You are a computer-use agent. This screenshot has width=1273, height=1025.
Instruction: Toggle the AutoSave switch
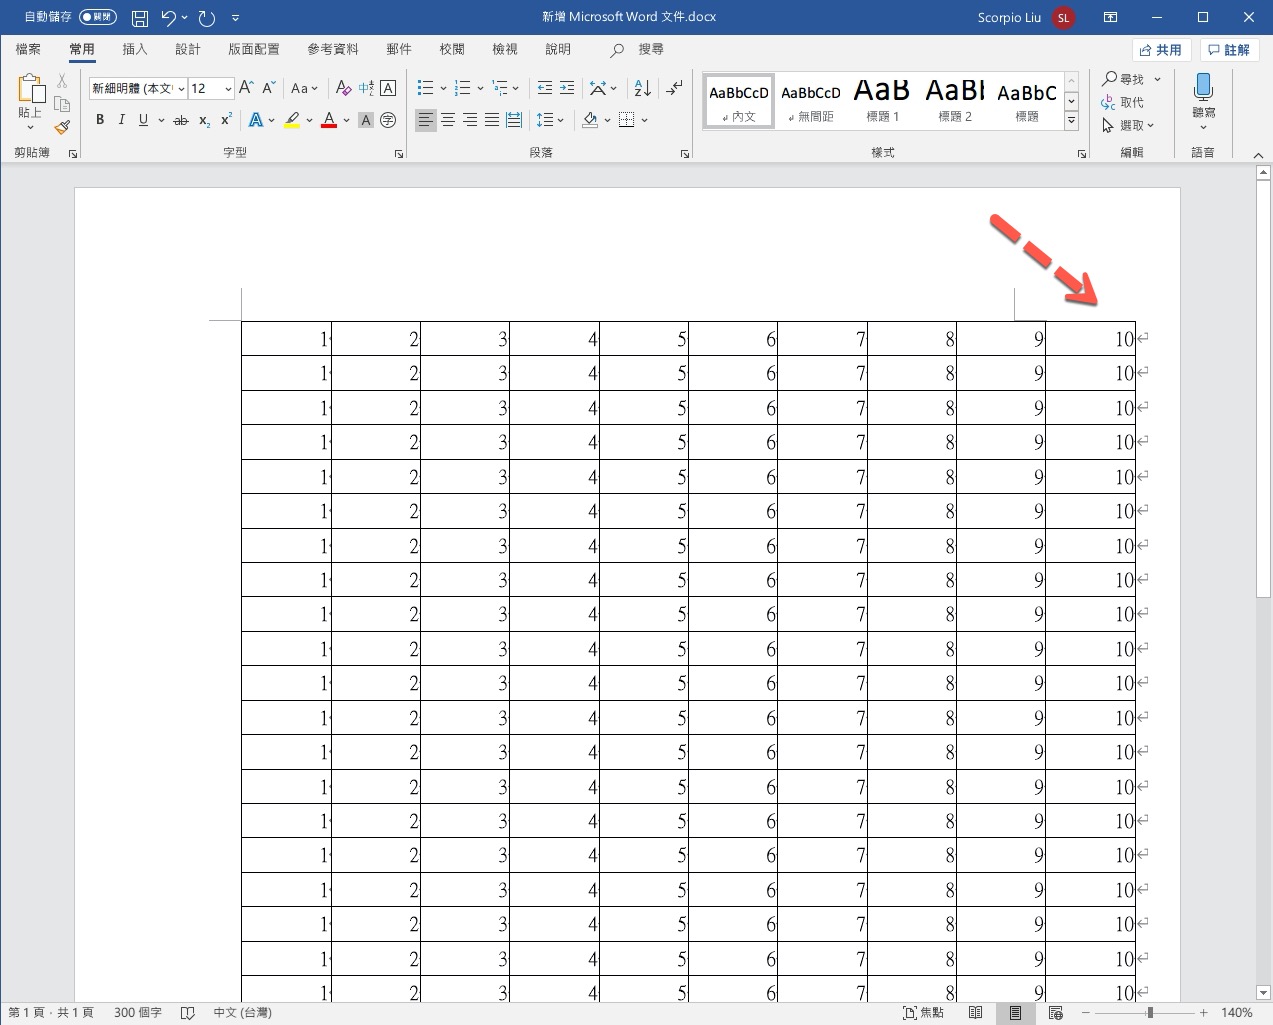coord(97,17)
